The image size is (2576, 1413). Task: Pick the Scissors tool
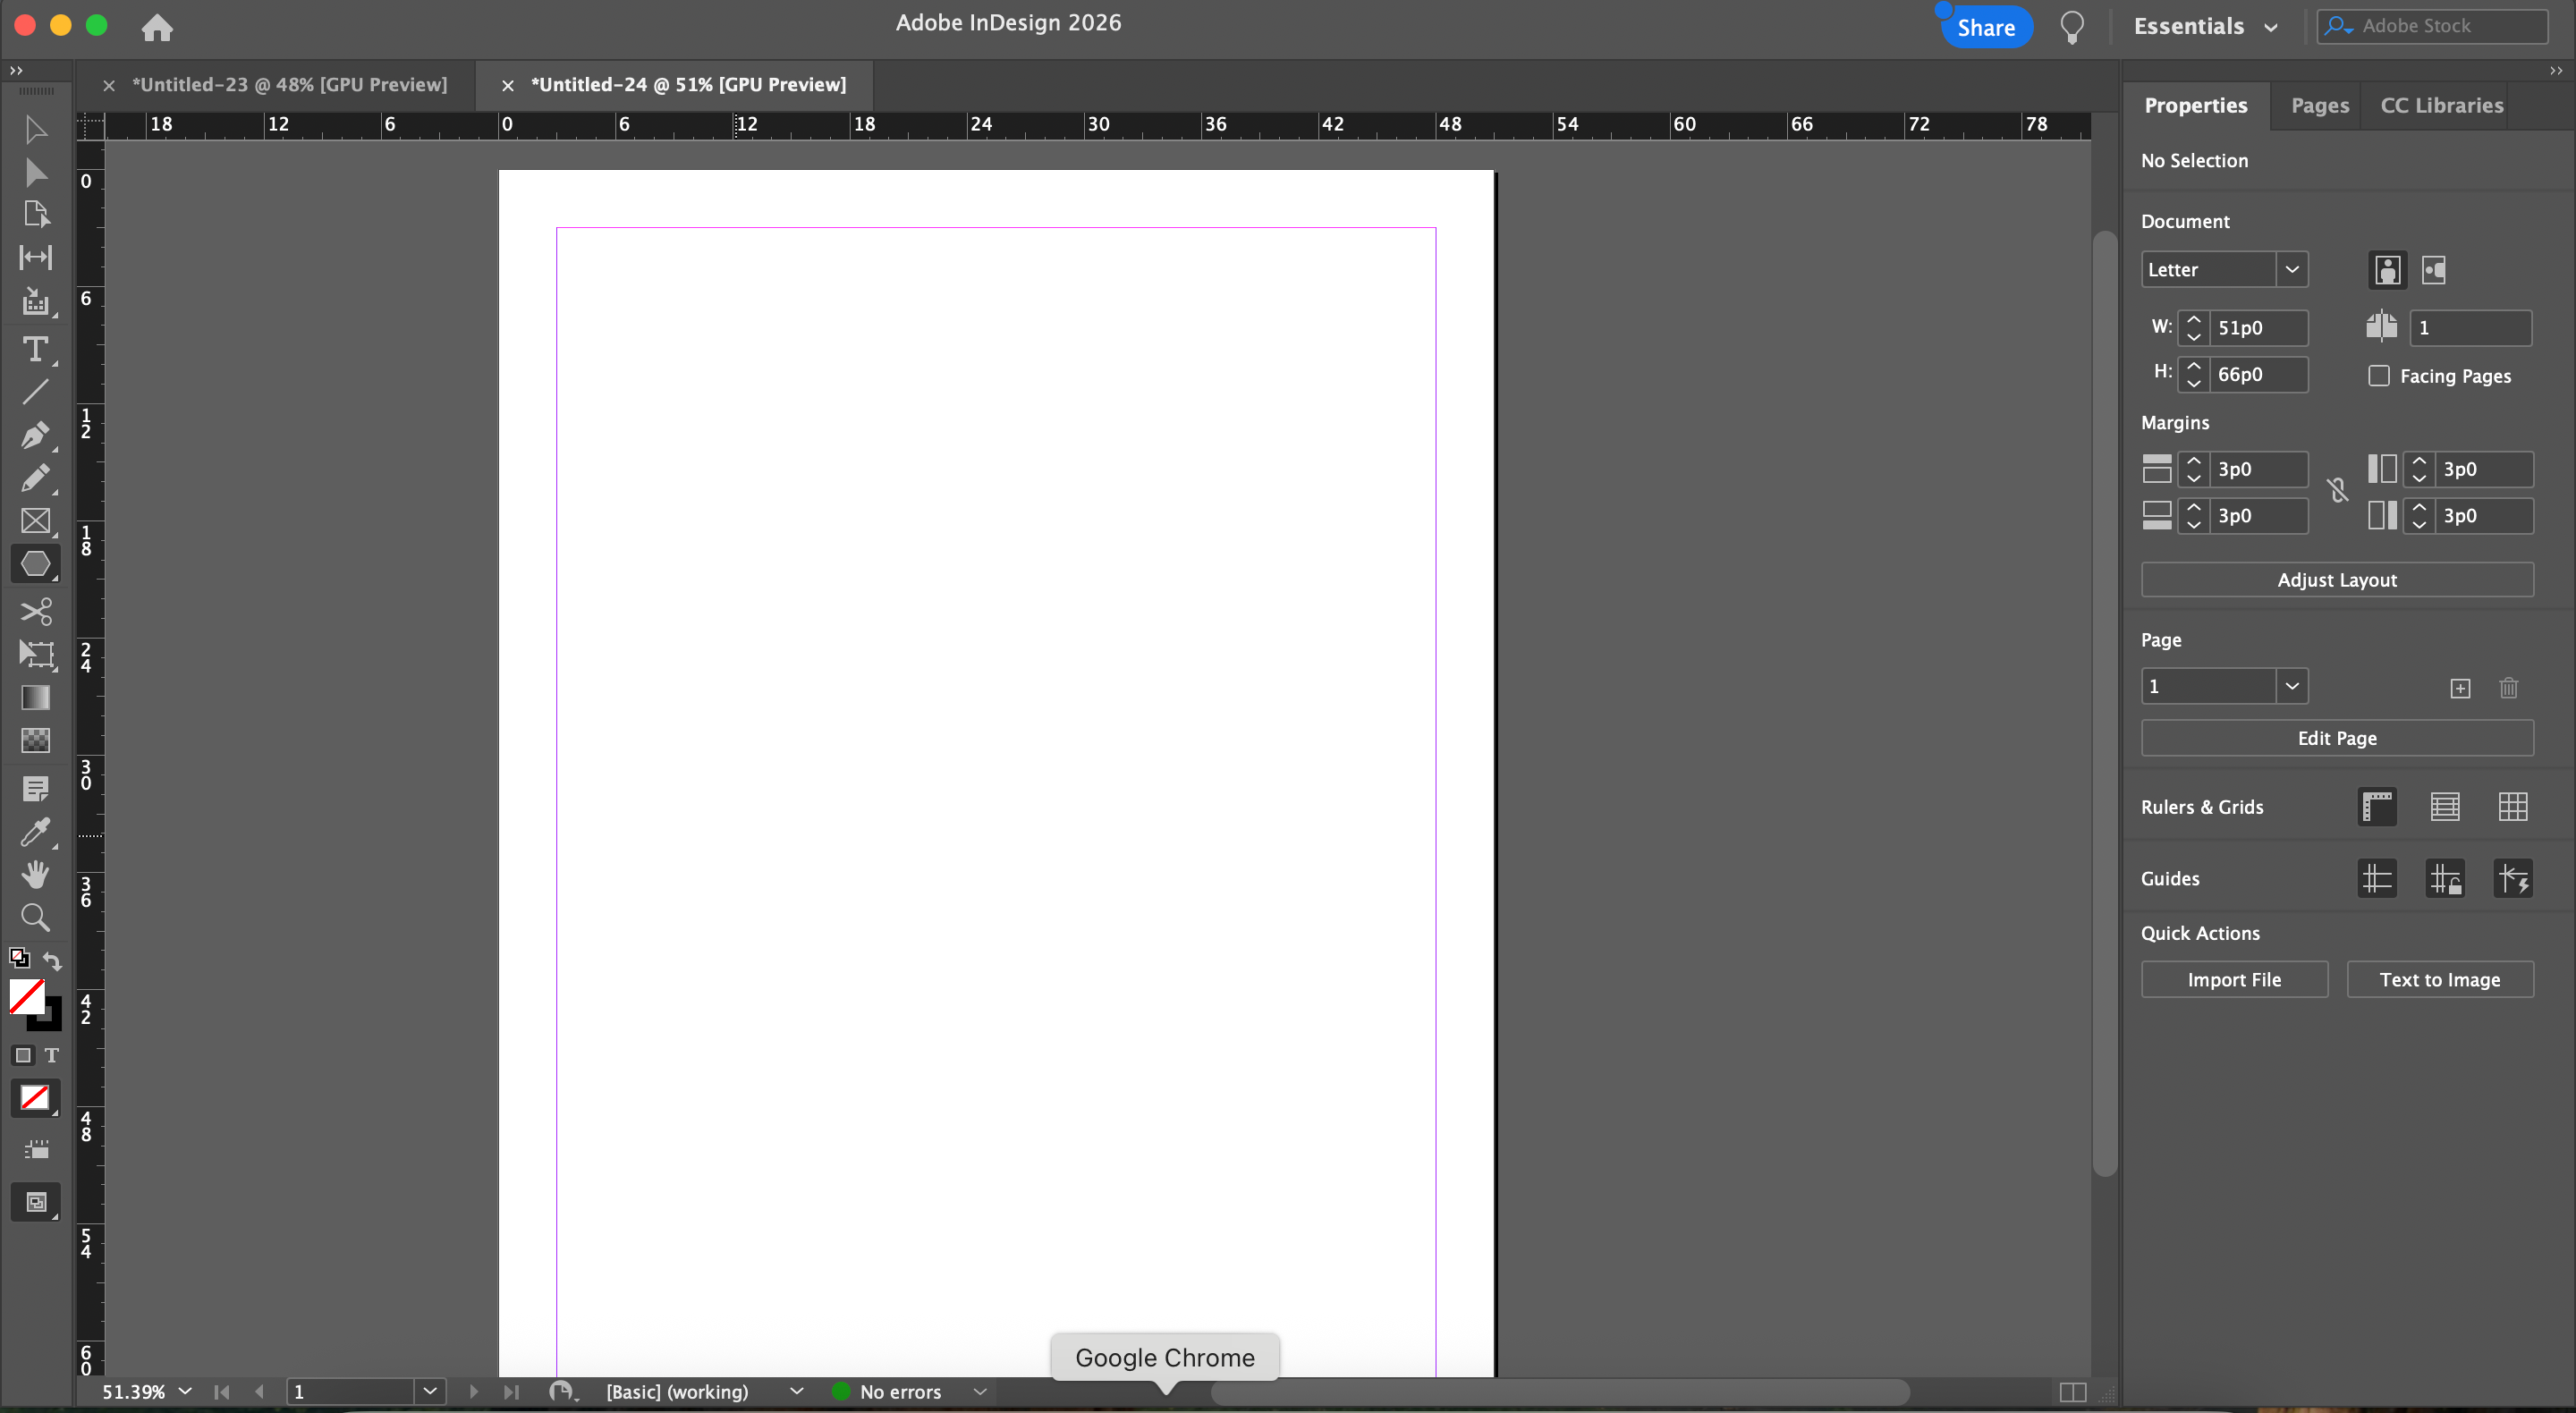(35, 610)
